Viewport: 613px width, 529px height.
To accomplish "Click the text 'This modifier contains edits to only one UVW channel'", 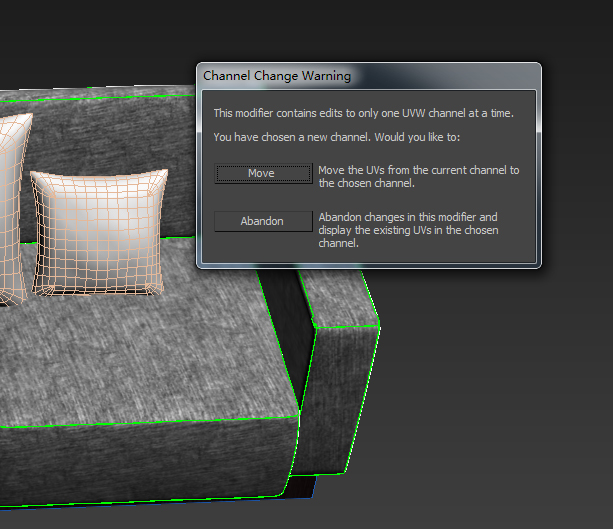I will pyautogui.click(x=340, y=113).
